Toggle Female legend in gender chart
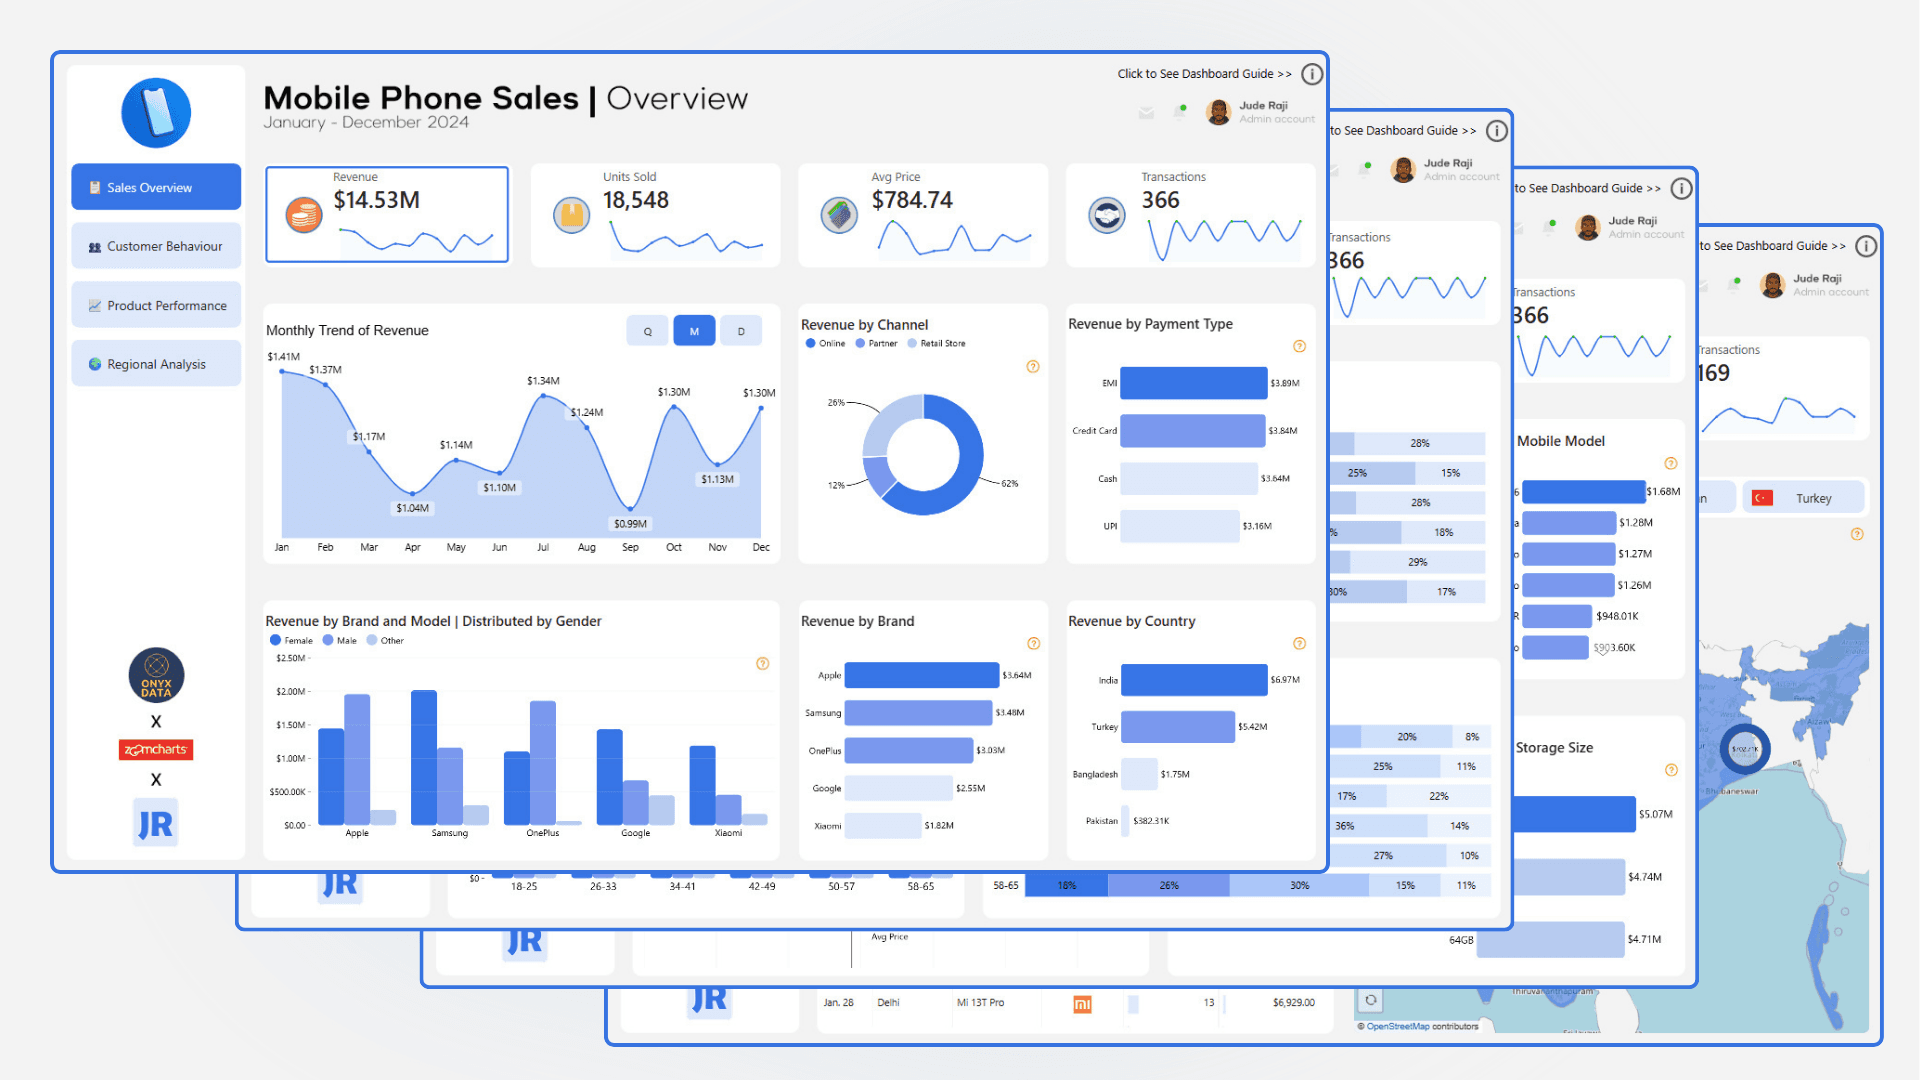This screenshot has width=1920, height=1080. (x=291, y=640)
